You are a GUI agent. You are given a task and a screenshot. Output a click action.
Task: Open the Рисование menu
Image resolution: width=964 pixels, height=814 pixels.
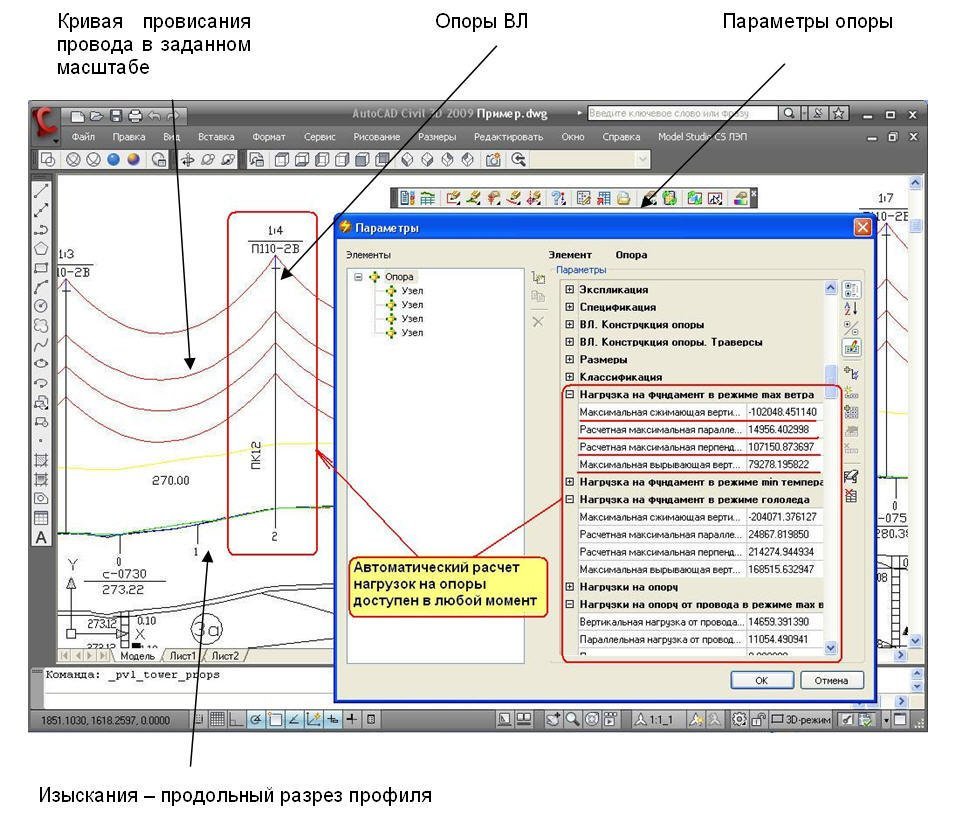(x=376, y=137)
